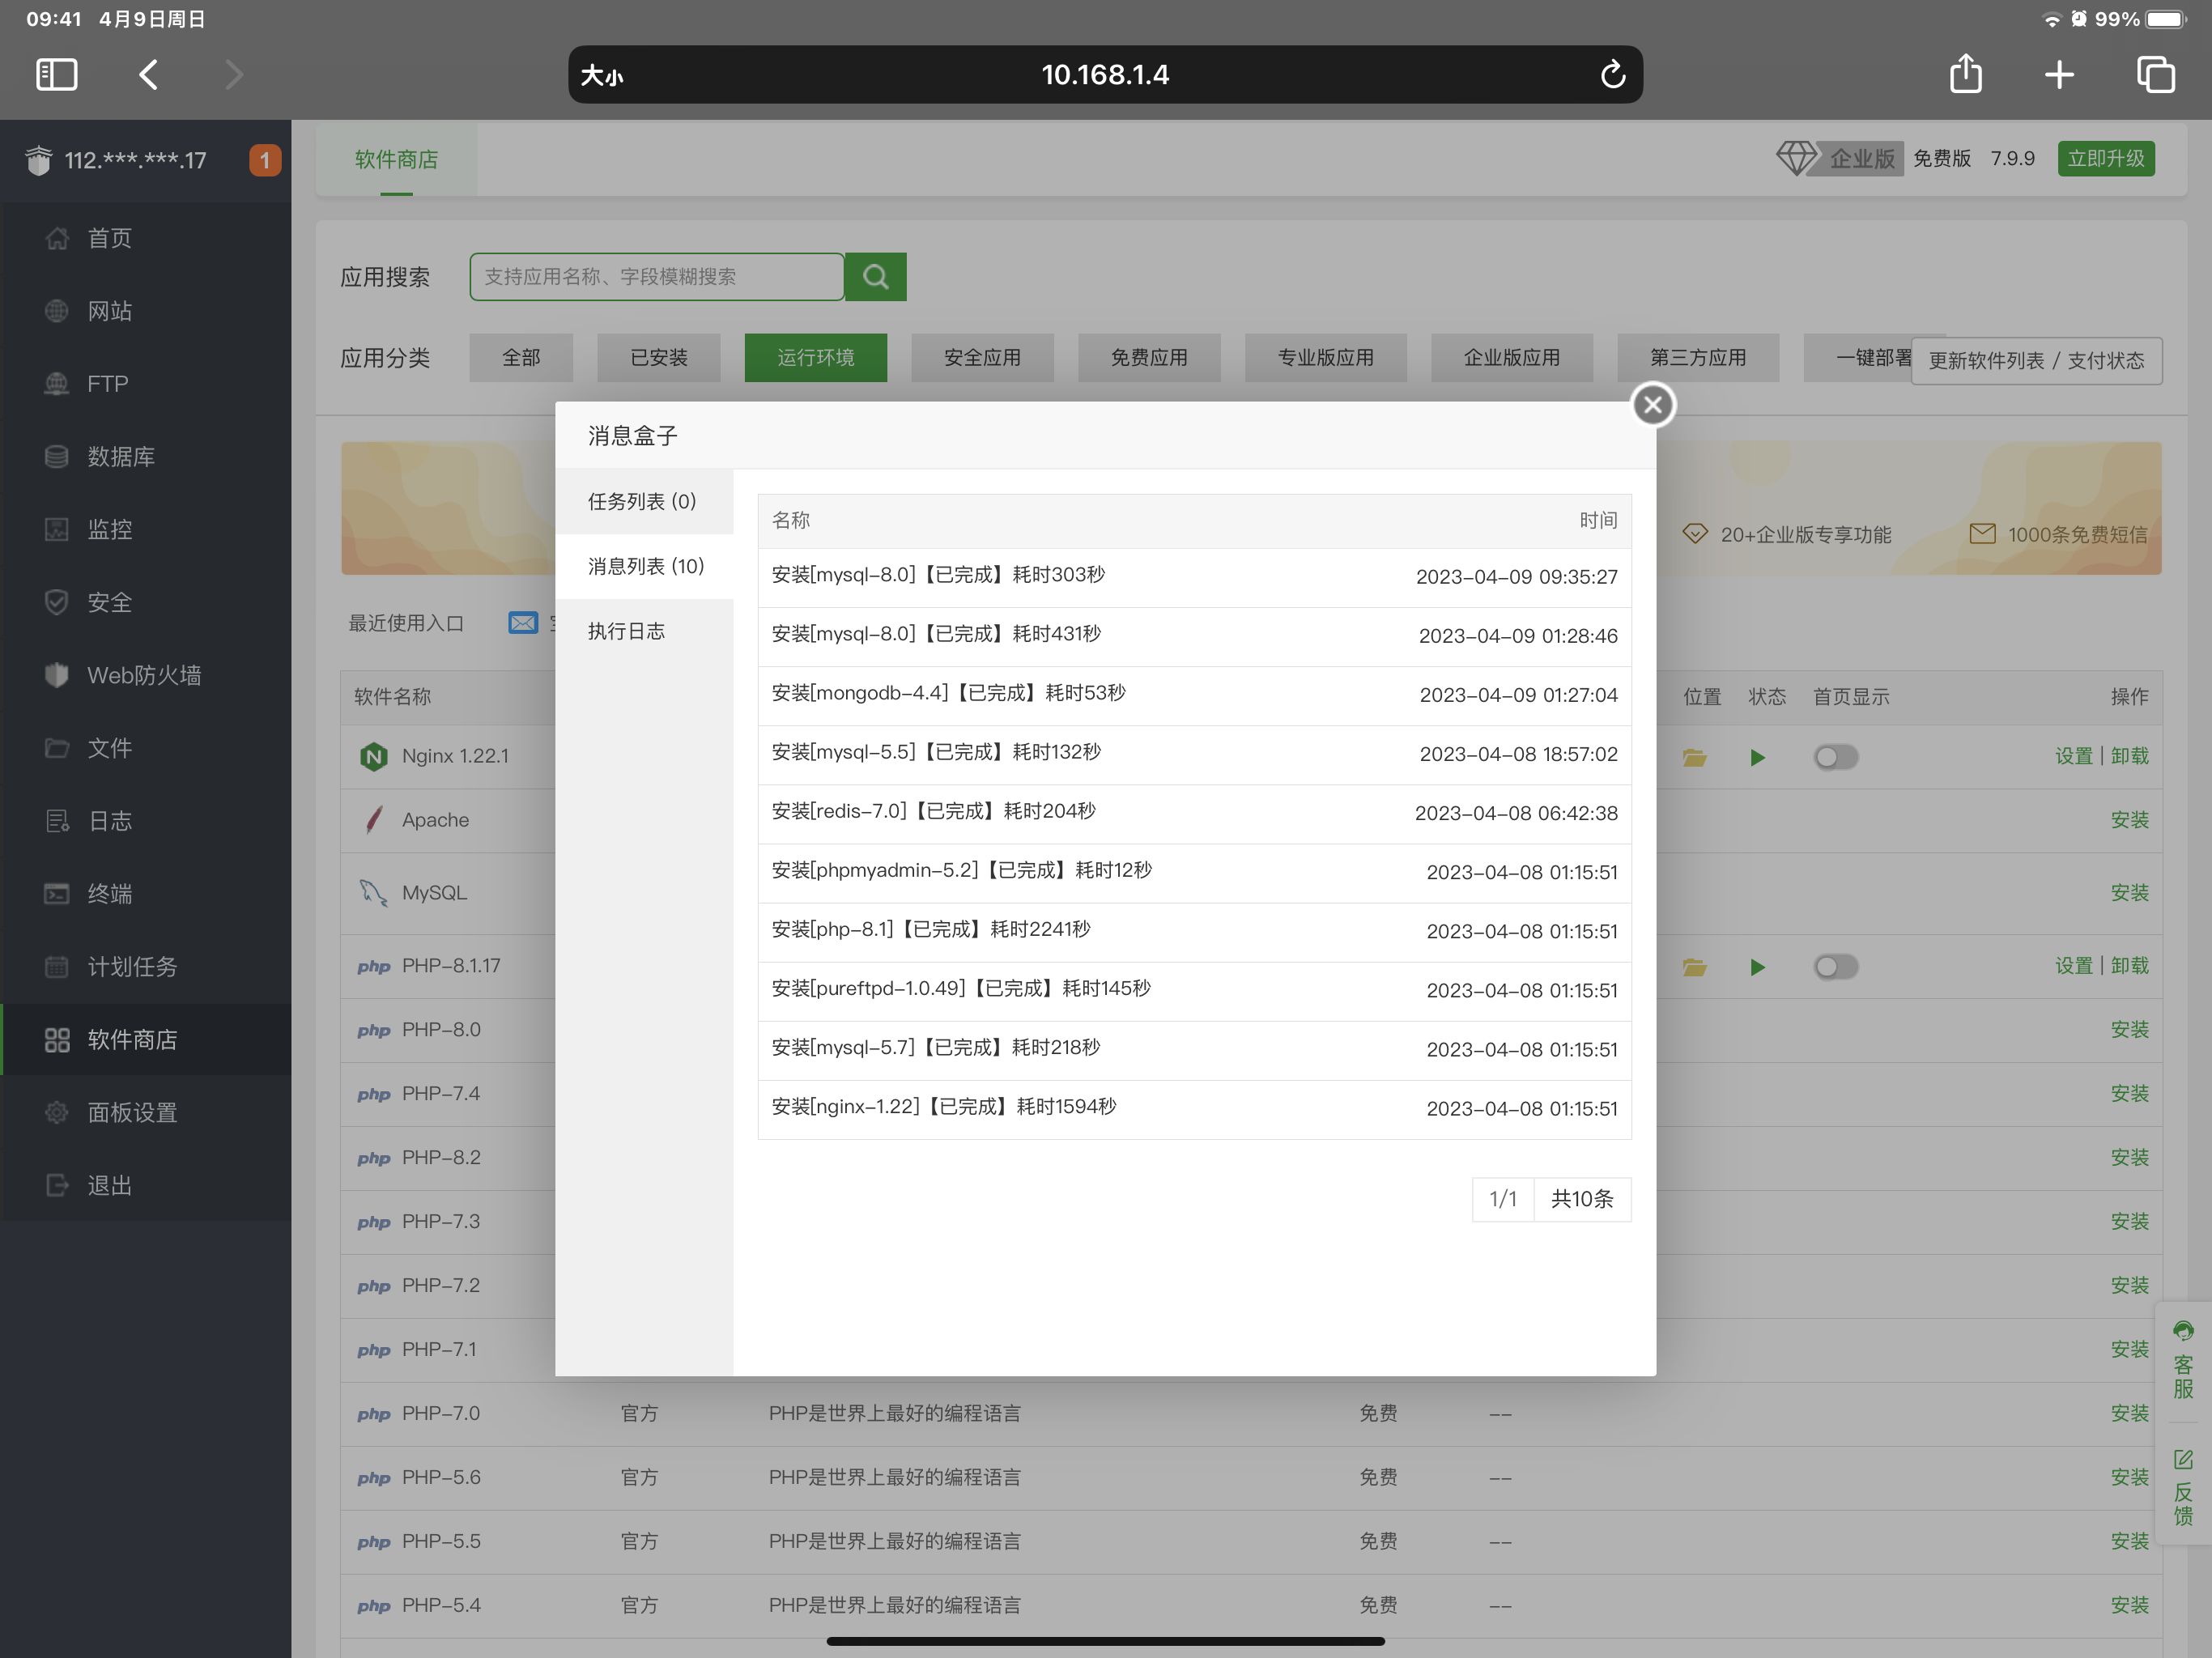Open FTP in the sidebar

click(146, 384)
